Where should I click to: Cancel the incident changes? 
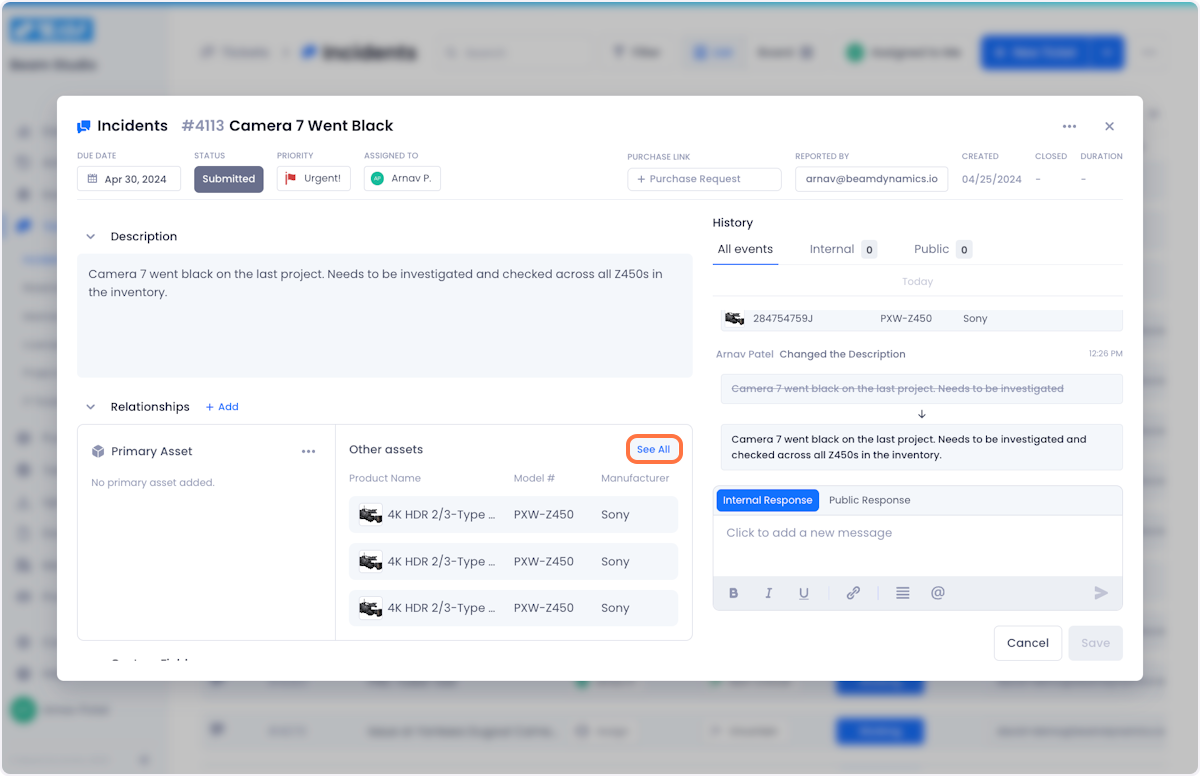pyautogui.click(x=1028, y=643)
